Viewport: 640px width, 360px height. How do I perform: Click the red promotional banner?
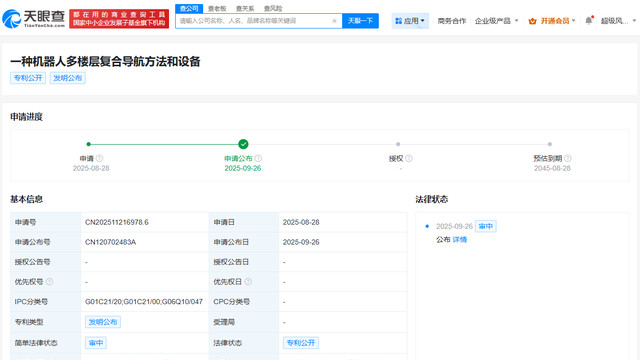[x=119, y=19]
